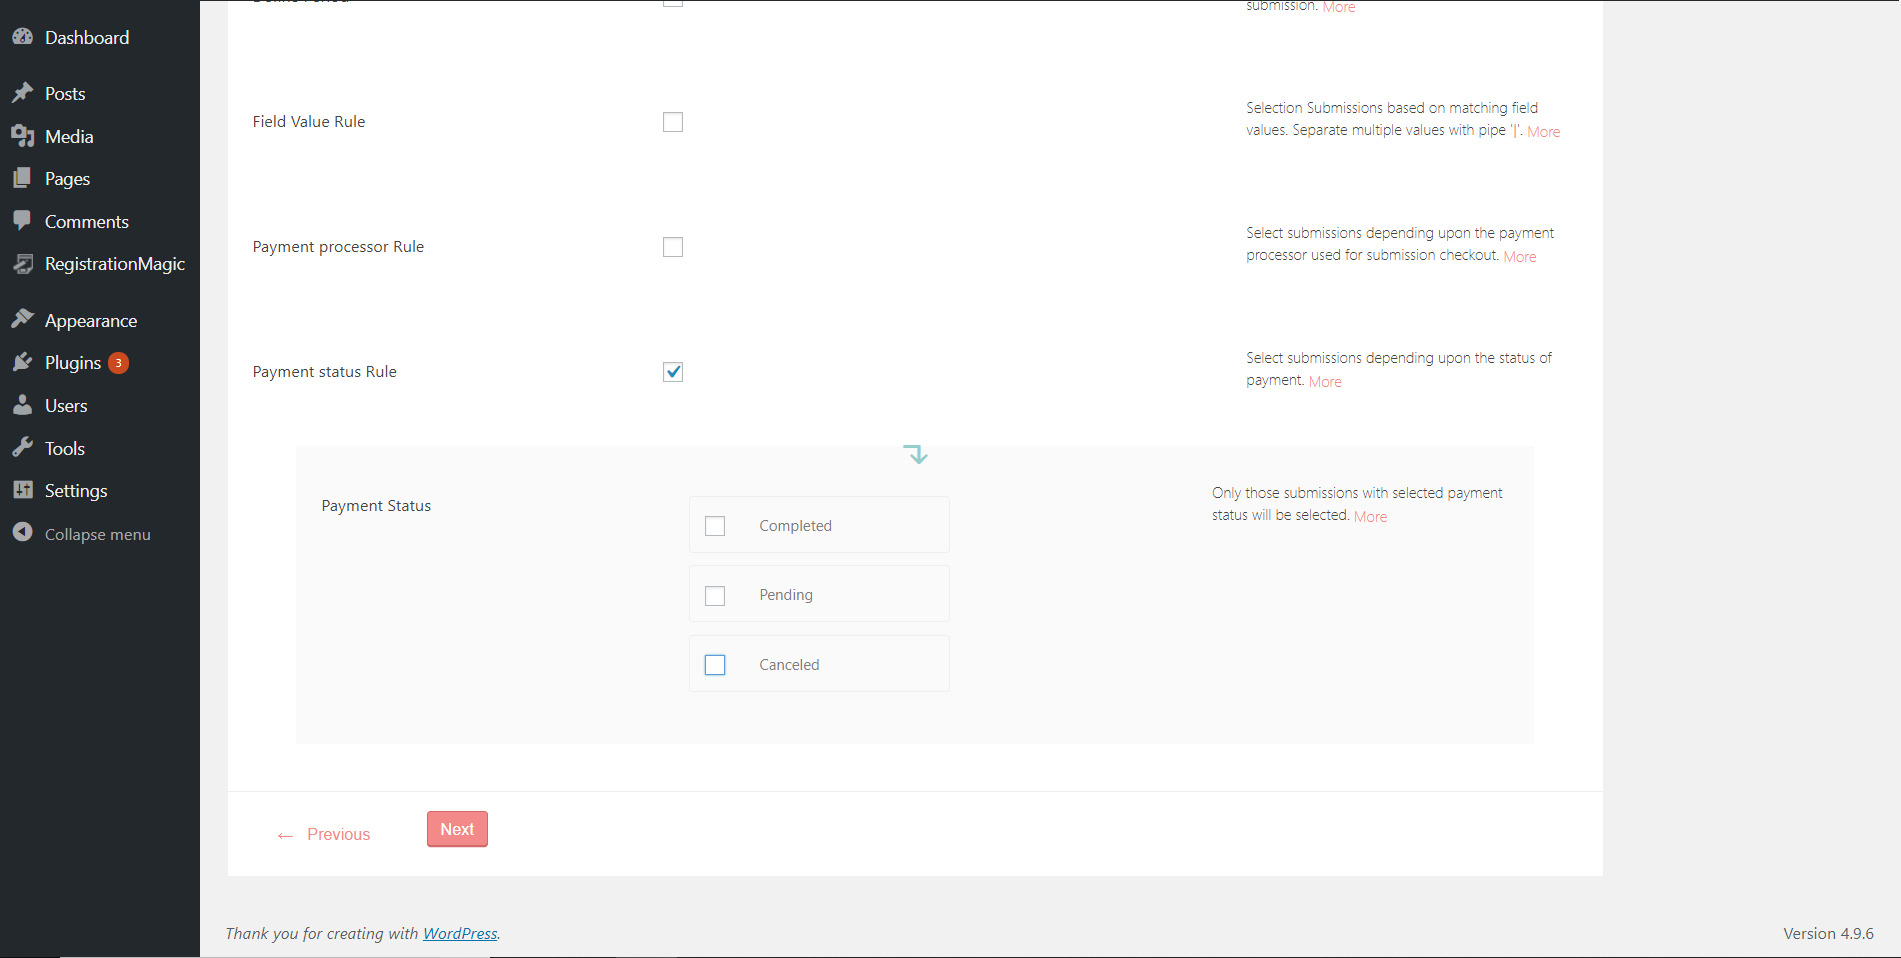Open the Pages menu entry

(x=66, y=178)
